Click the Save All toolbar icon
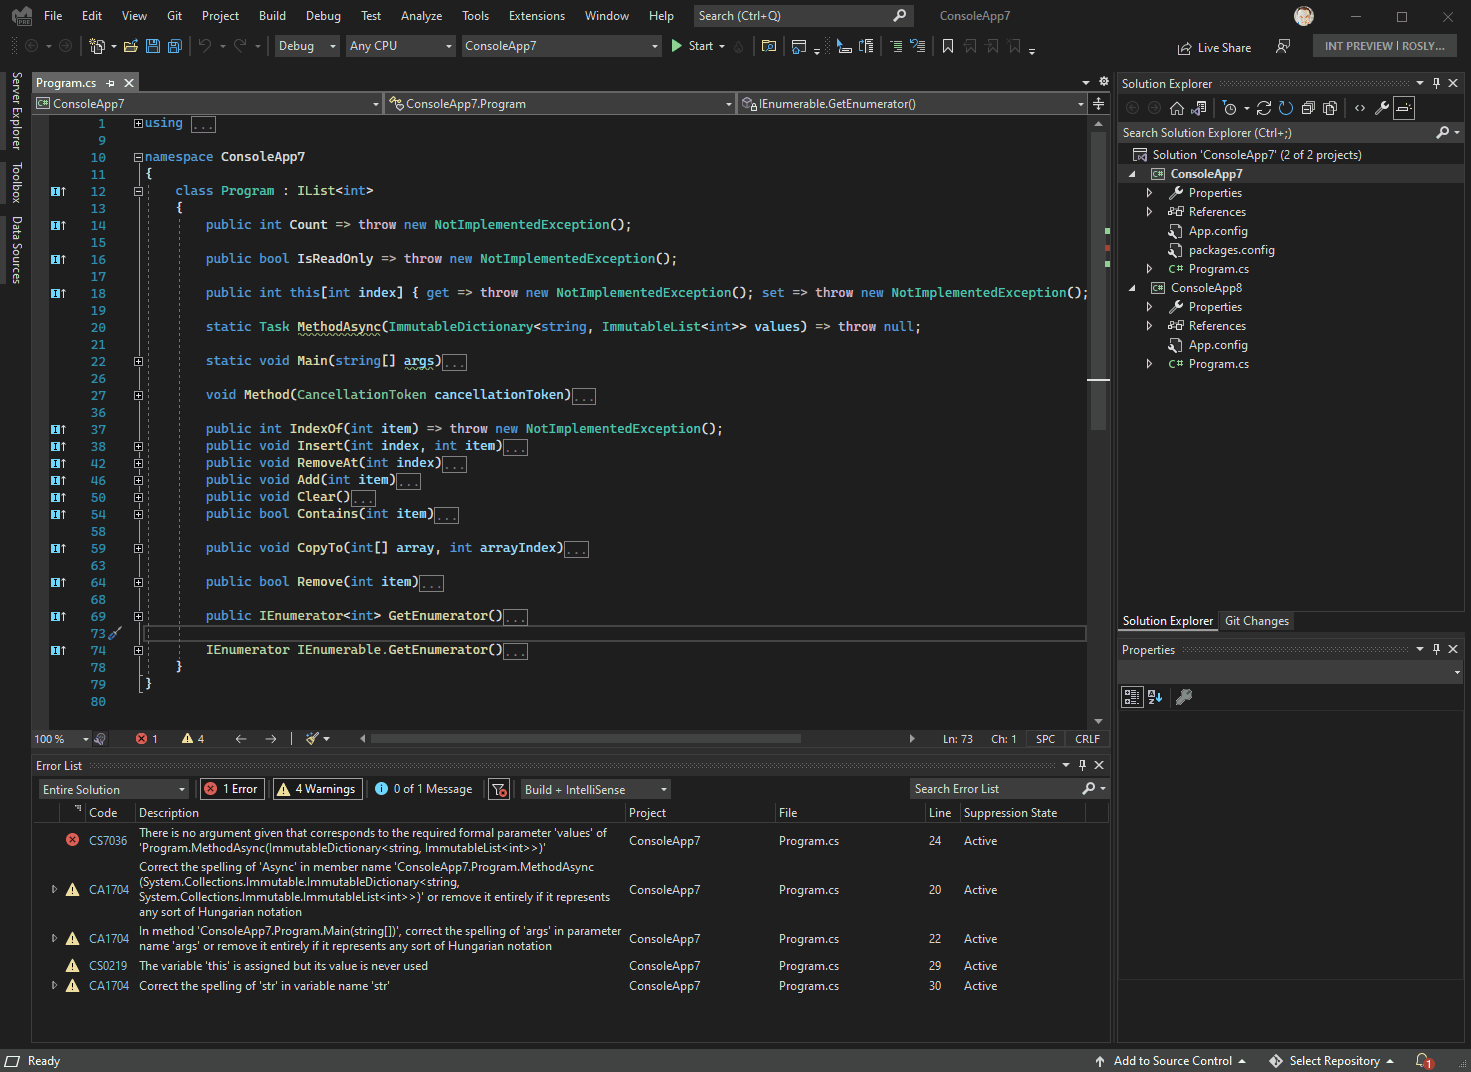The image size is (1471, 1072). click(x=175, y=46)
